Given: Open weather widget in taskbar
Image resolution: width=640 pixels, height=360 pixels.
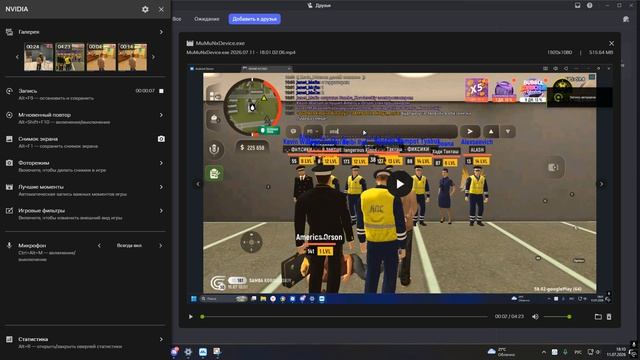Looking at the screenshot, I should point(502,351).
